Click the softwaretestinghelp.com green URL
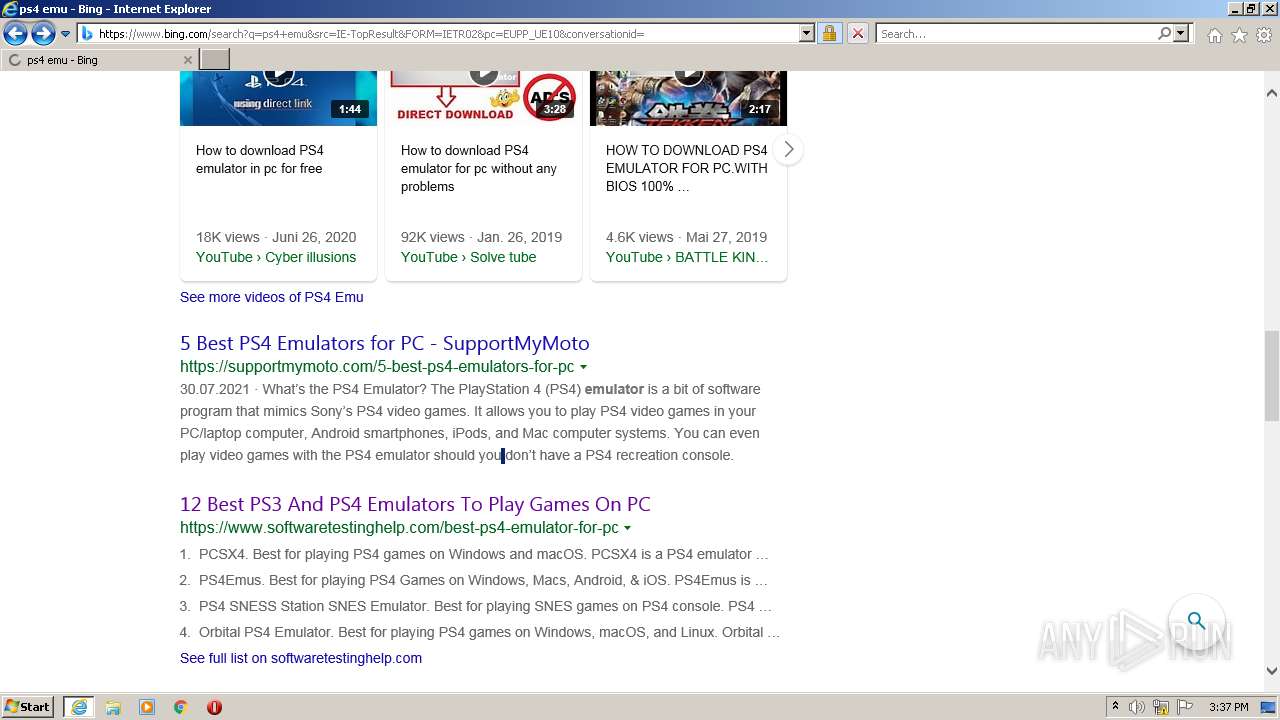 click(x=399, y=528)
